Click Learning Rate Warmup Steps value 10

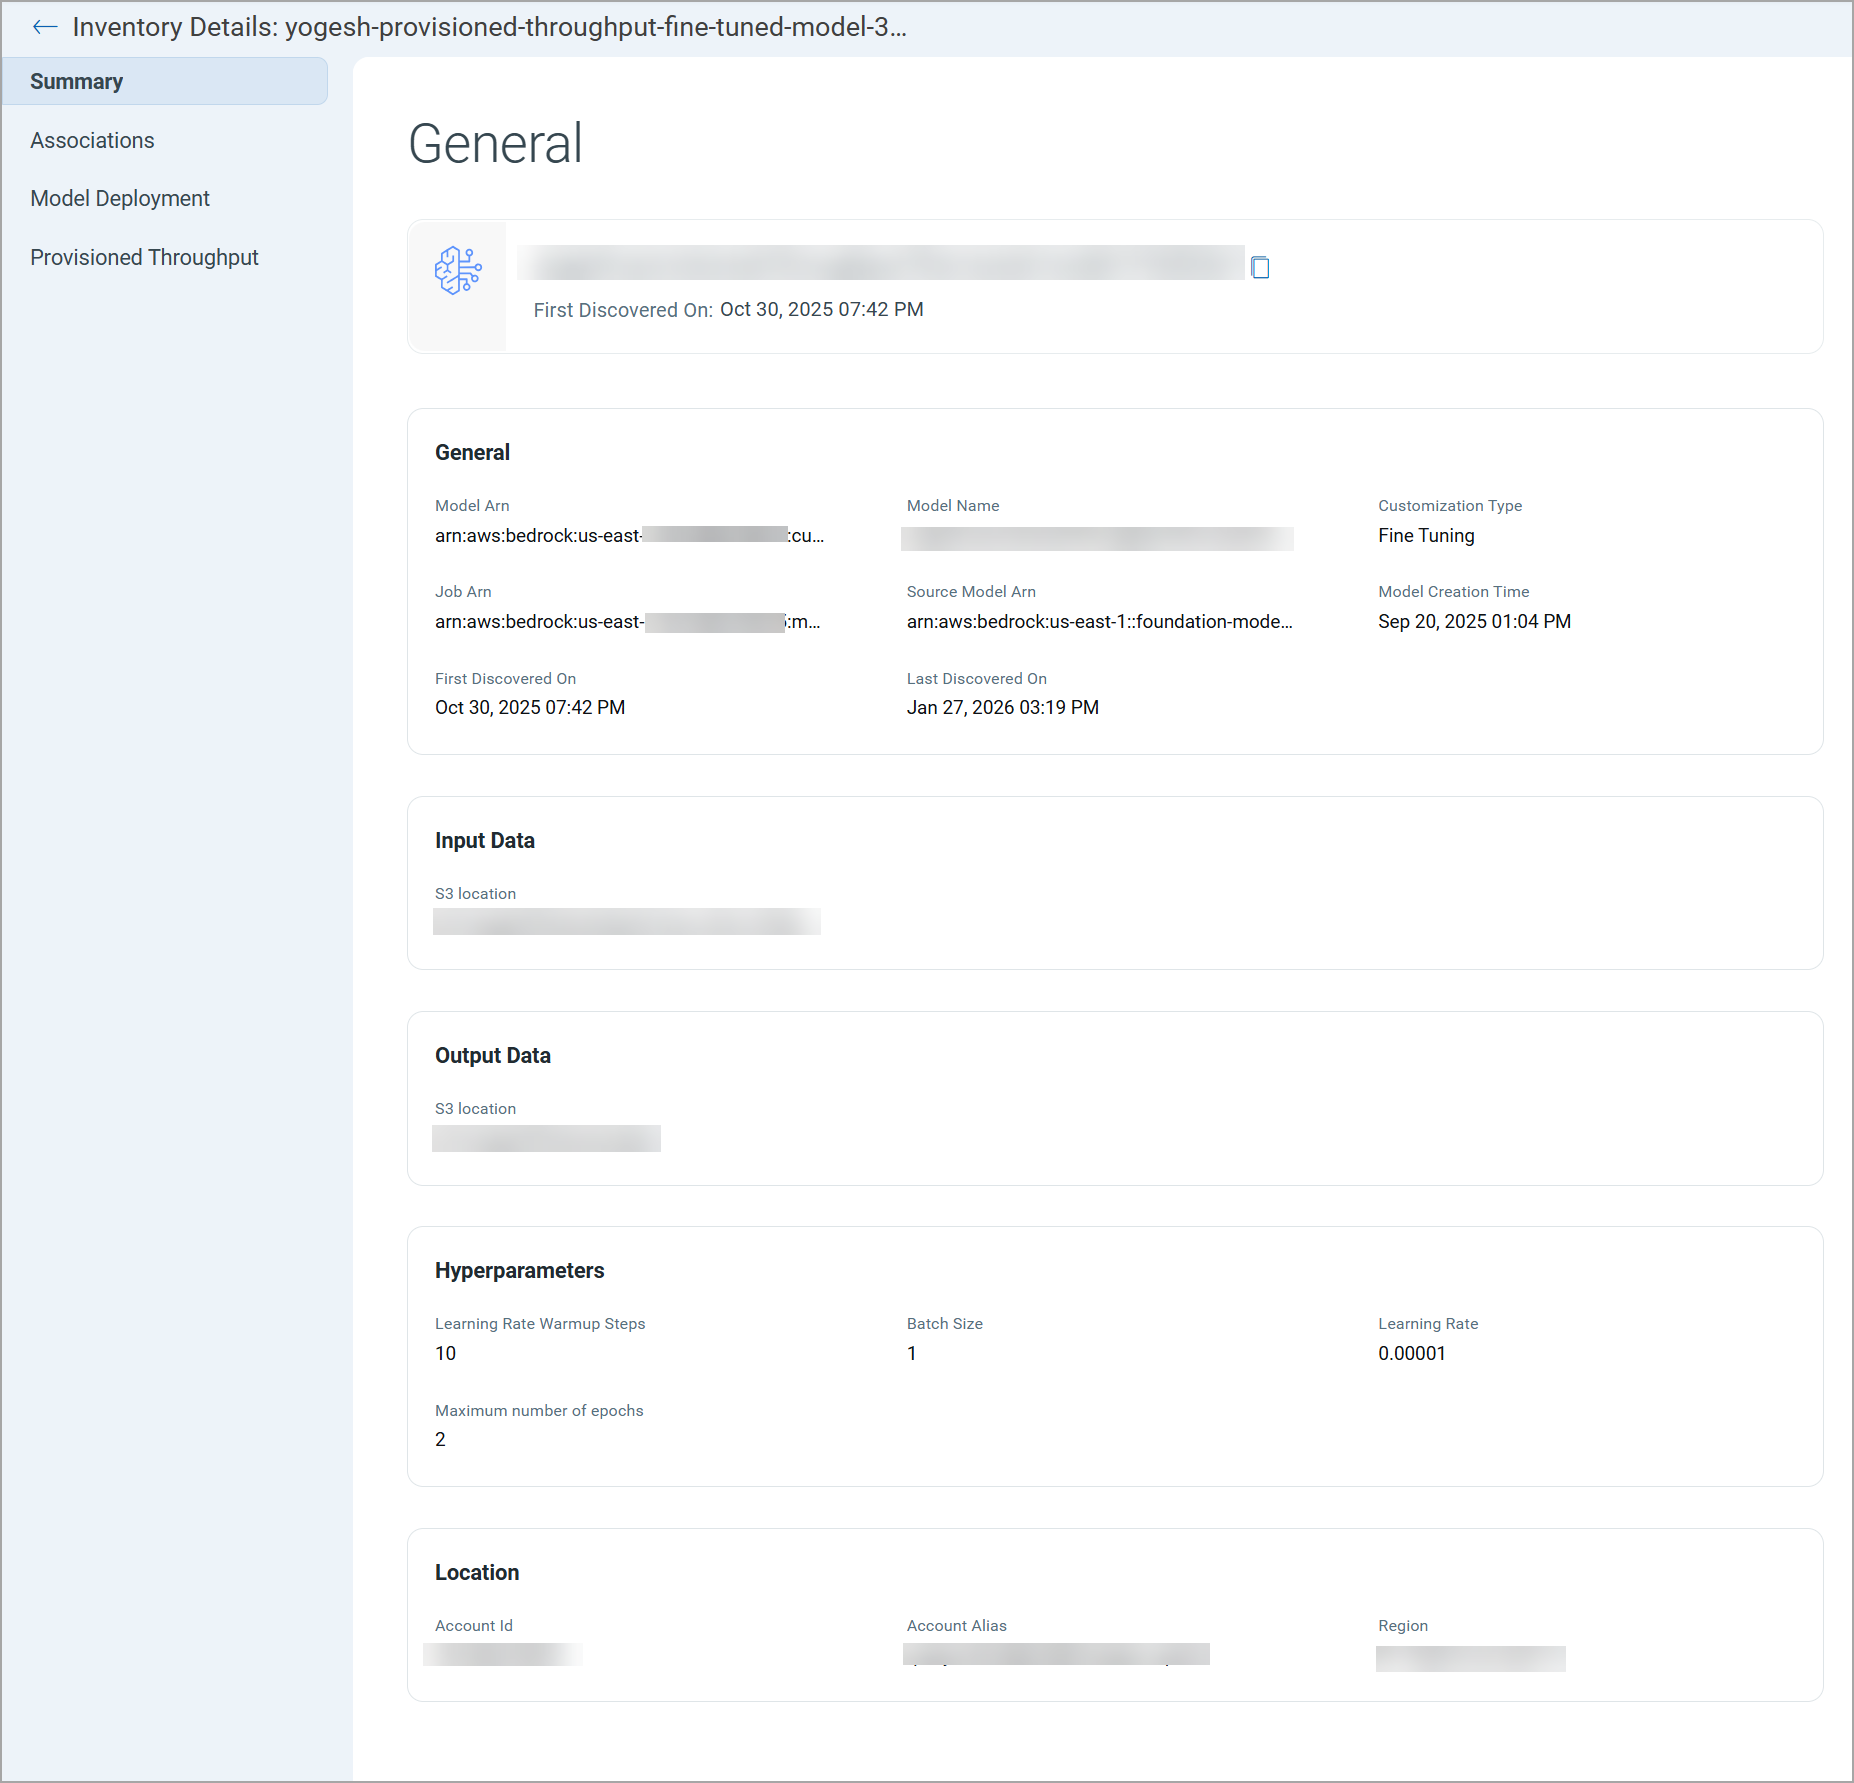(446, 1353)
